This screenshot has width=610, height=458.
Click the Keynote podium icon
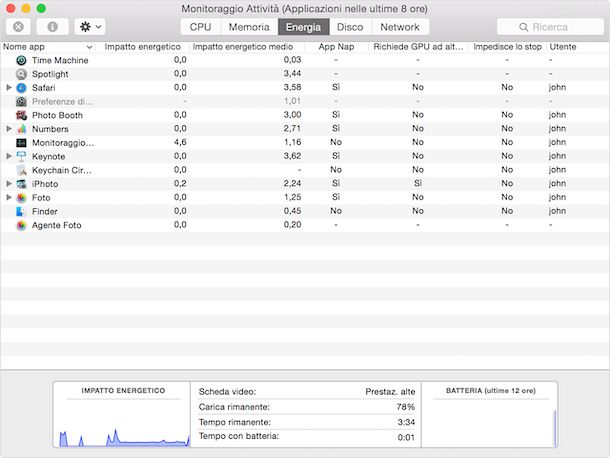[21, 156]
